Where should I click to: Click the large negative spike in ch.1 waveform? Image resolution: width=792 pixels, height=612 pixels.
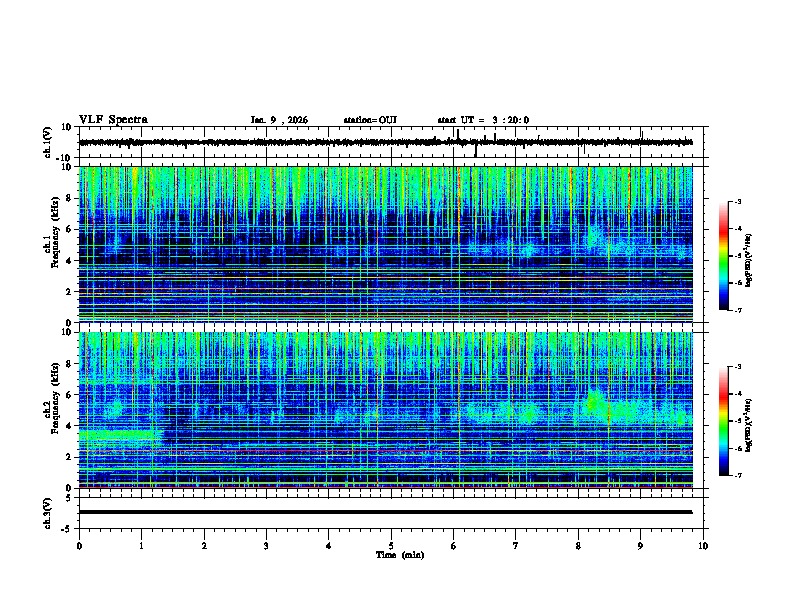[475, 150]
